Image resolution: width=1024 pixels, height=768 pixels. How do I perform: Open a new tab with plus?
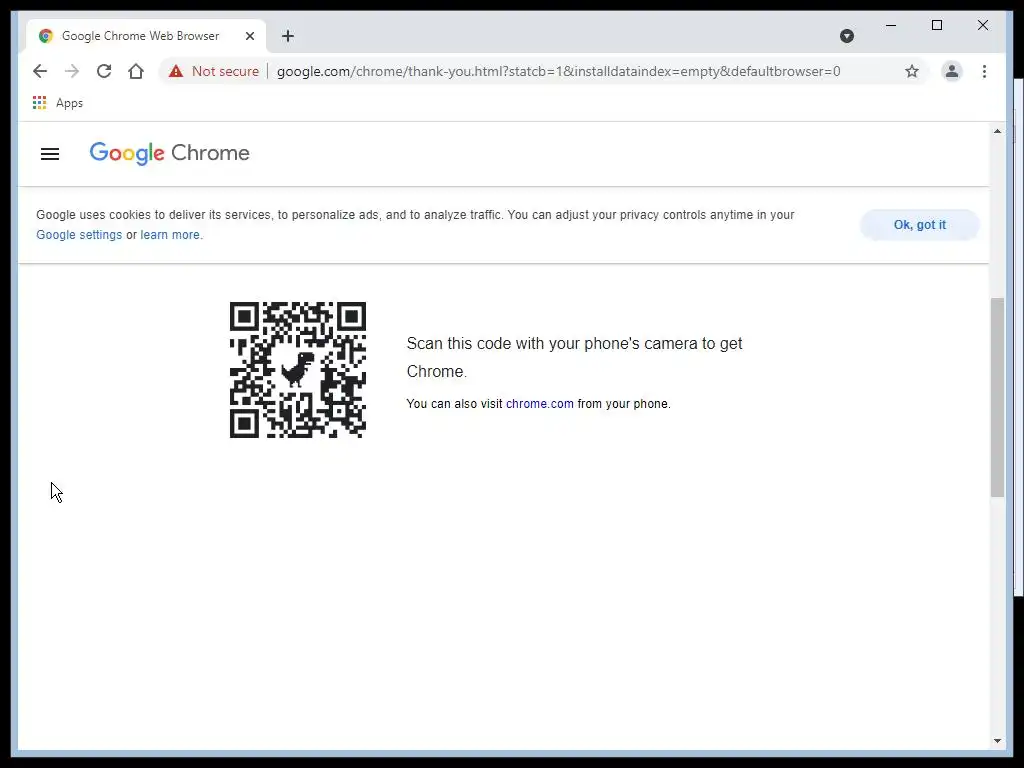288,36
